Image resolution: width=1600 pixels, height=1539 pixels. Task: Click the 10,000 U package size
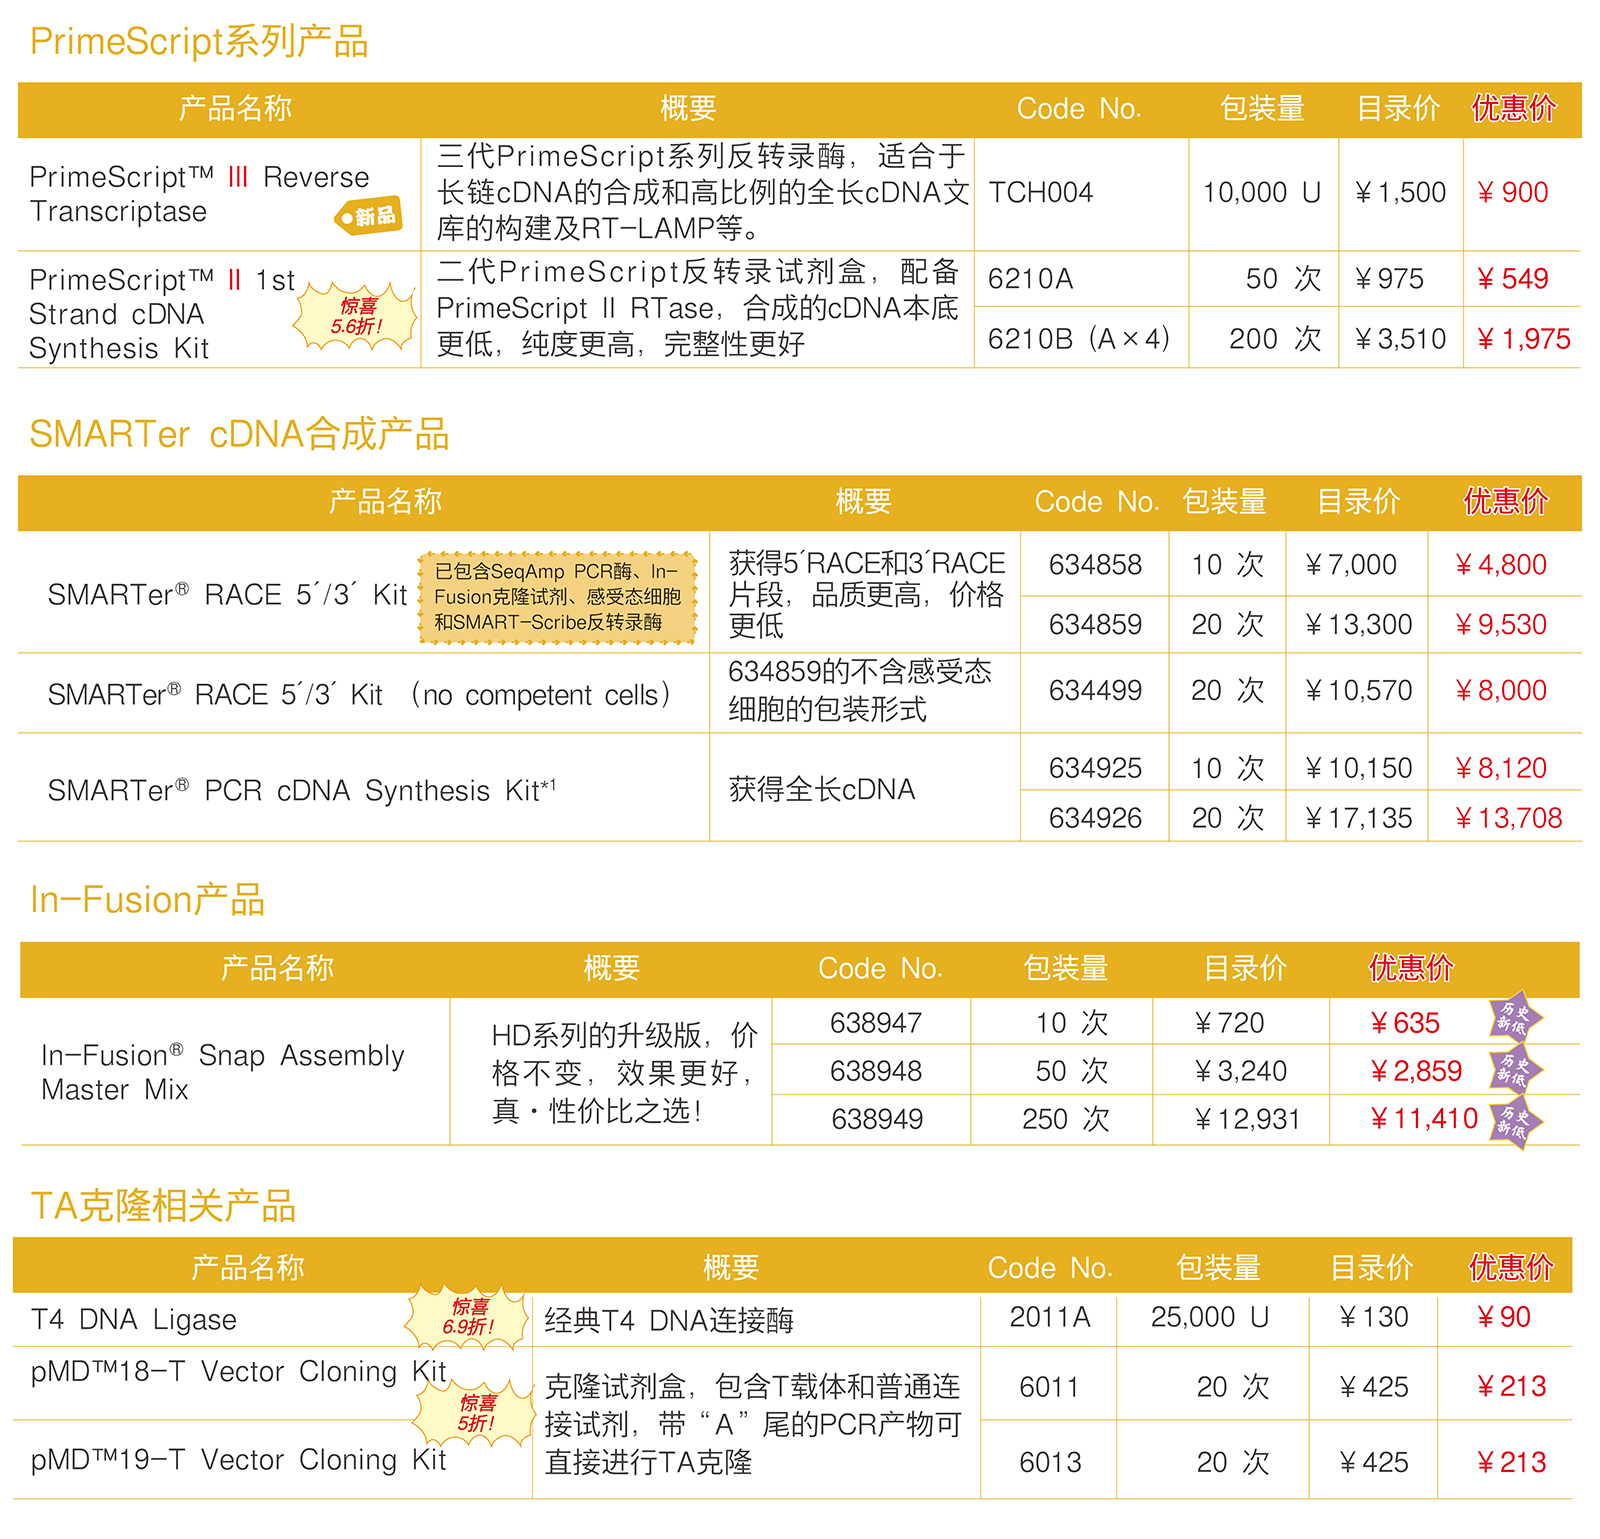click(1262, 192)
